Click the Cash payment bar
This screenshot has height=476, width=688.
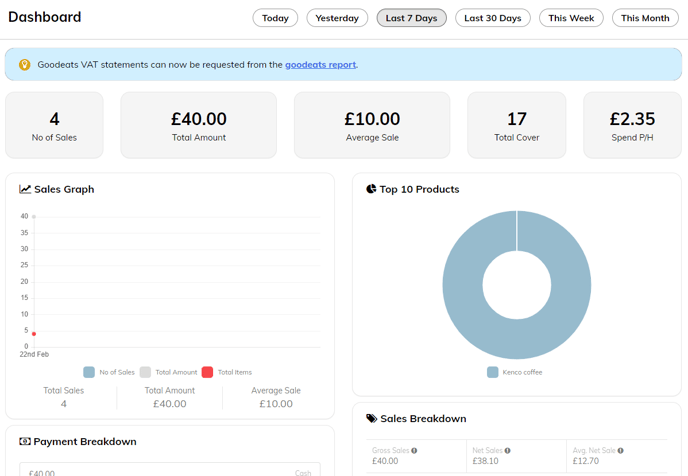[x=170, y=469]
